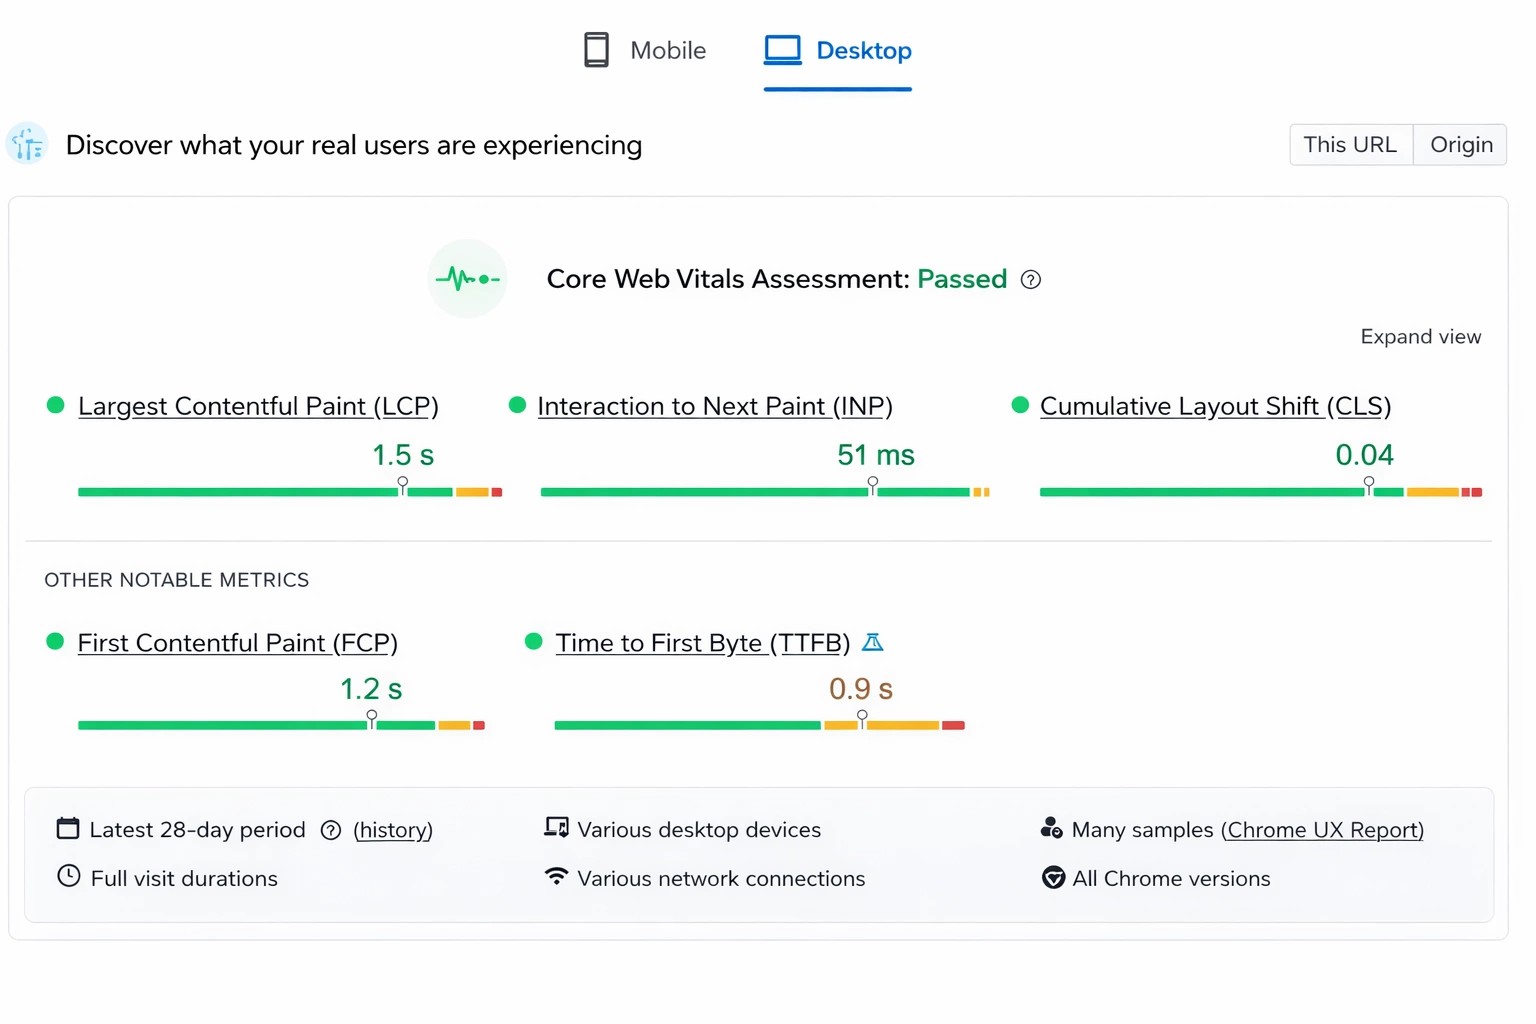
Task: Click the LCP distribution bar marker
Action: (x=403, y=486)
